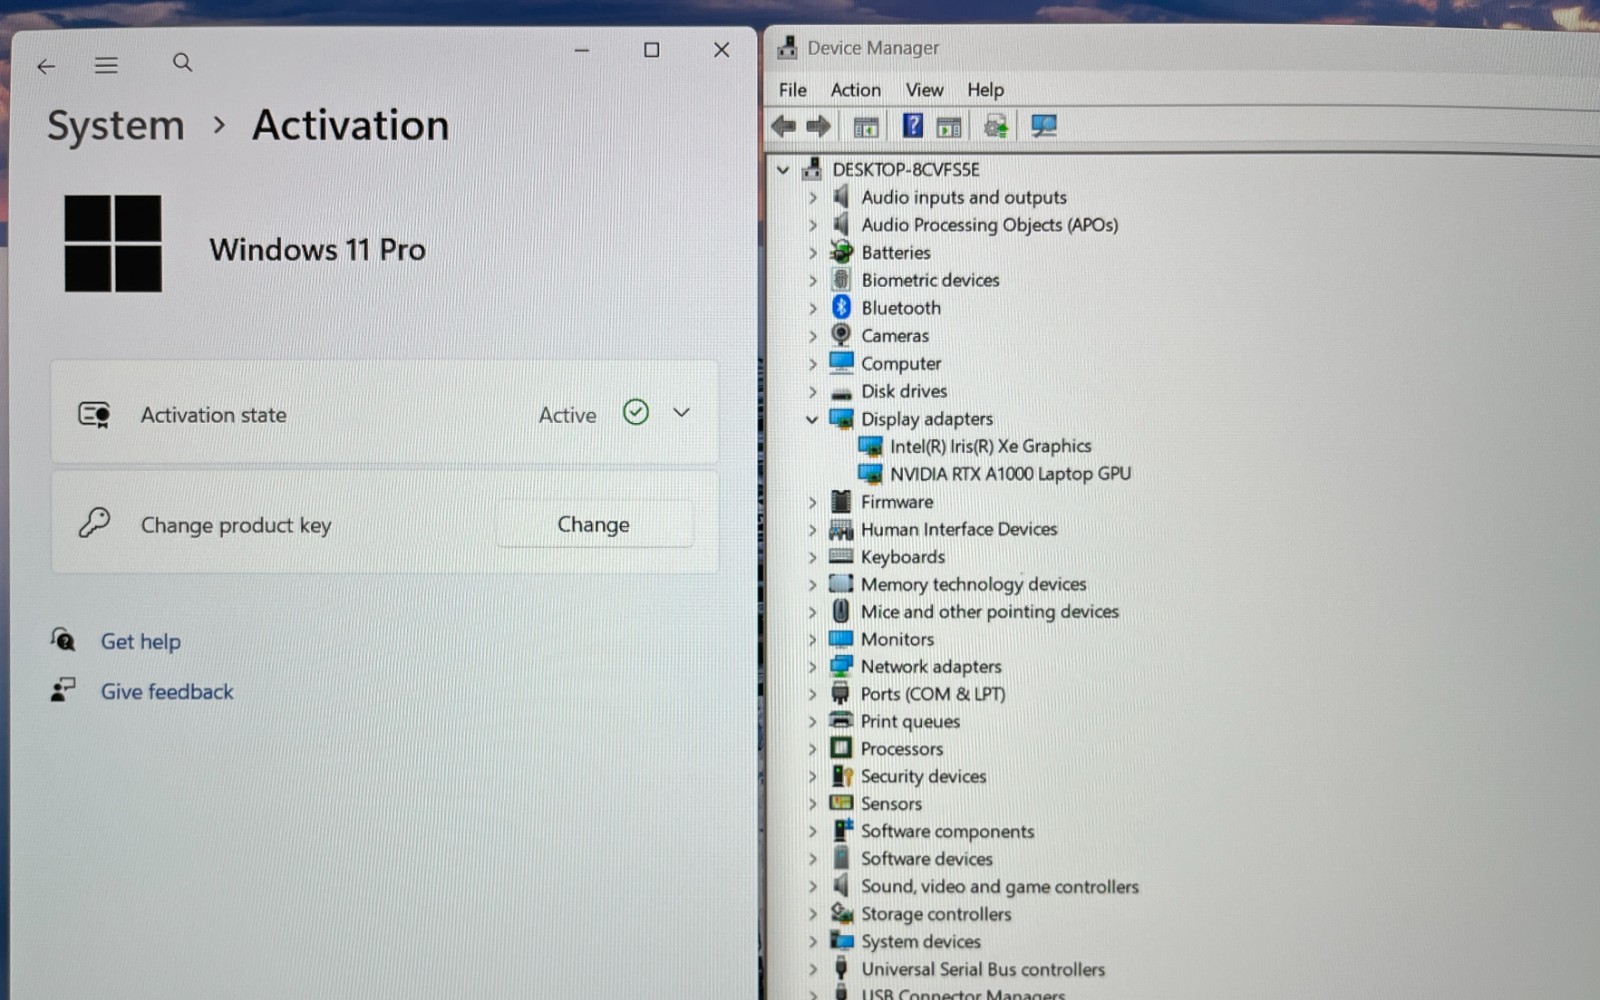Click the back arrow in Settings window
The image size is (1600, 1000).
click(46, 66)
